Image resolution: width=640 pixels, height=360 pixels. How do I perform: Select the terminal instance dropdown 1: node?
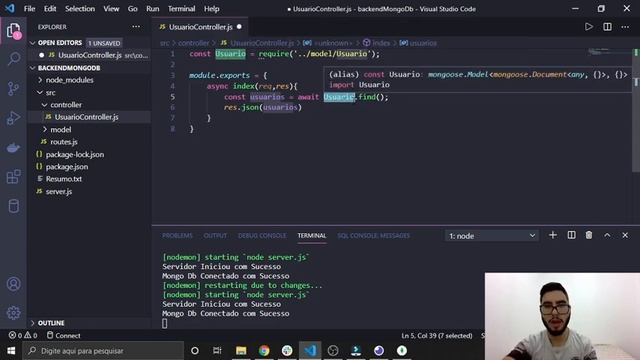491,236
